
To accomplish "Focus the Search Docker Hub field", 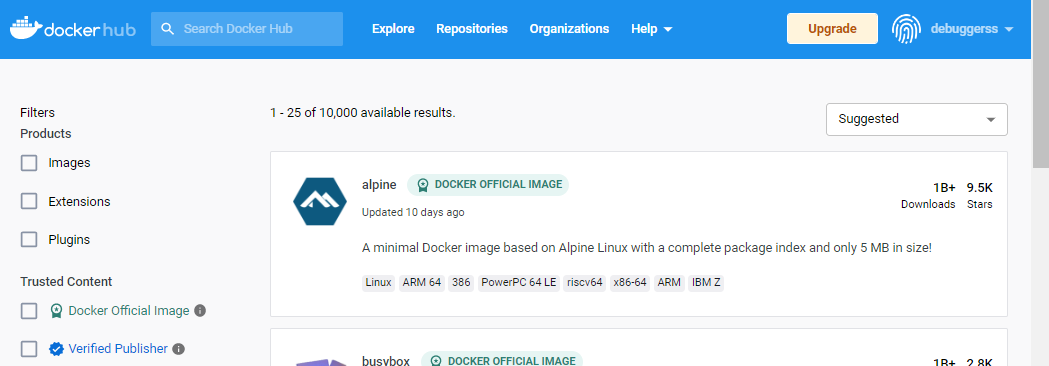I will [x=247, y=29].
